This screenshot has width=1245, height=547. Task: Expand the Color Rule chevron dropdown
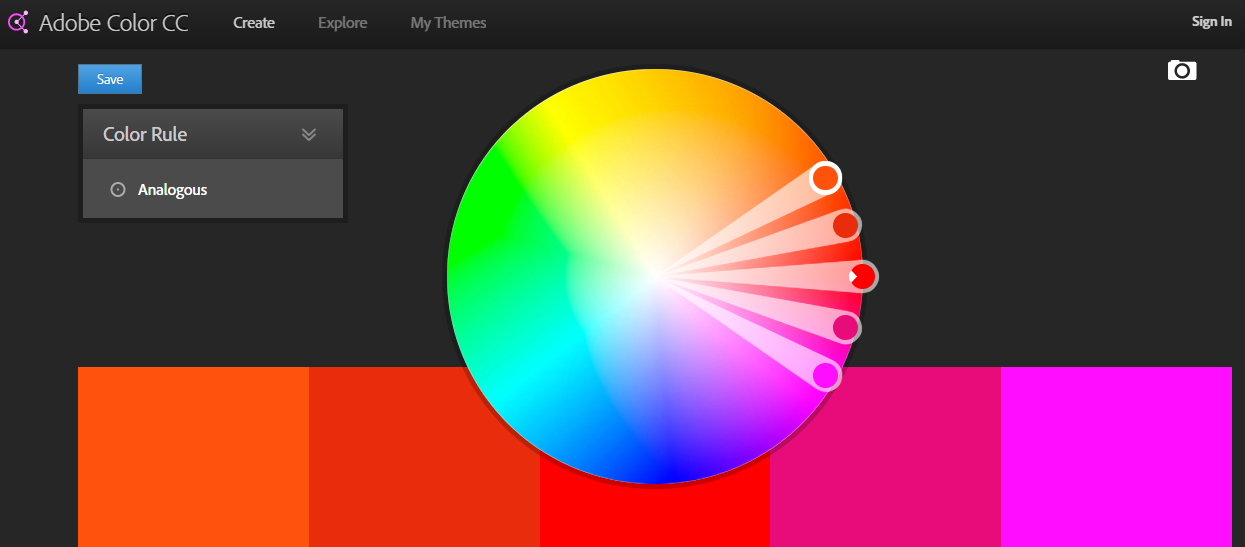[x=309, y=134]
